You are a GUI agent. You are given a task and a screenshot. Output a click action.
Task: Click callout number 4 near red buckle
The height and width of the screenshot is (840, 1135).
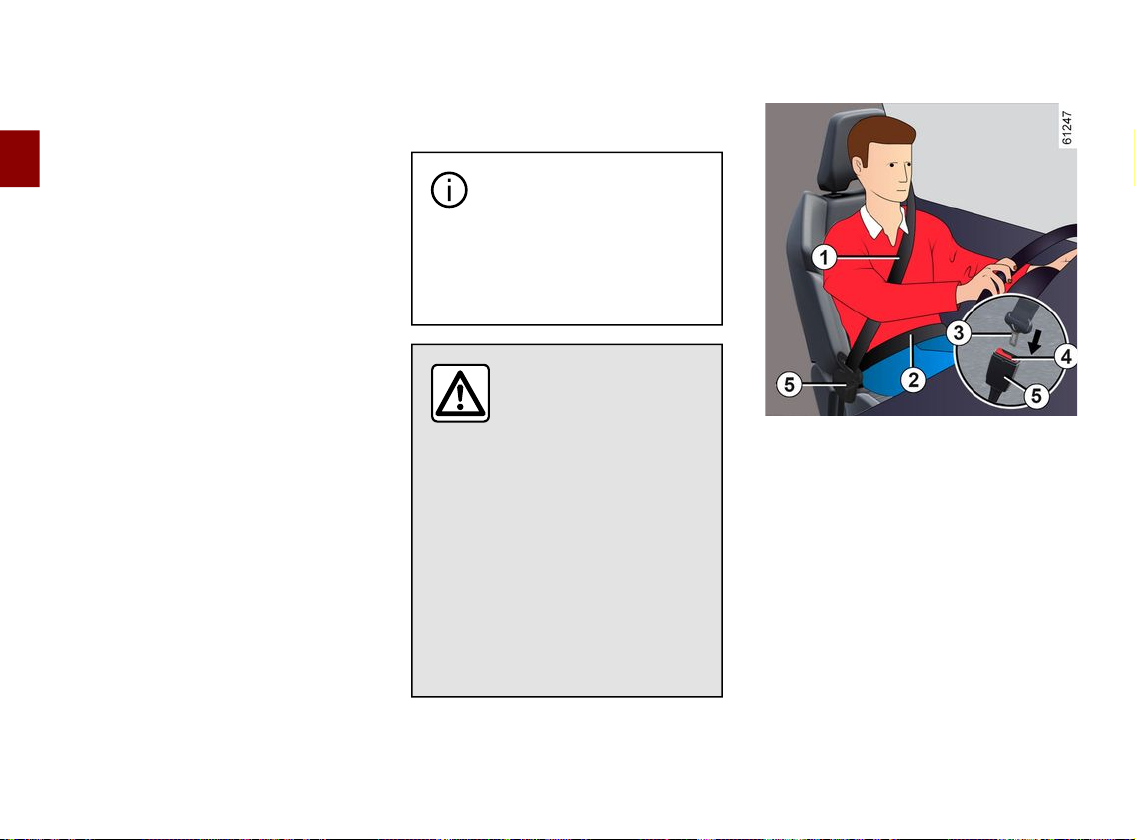click(1066, 356)
